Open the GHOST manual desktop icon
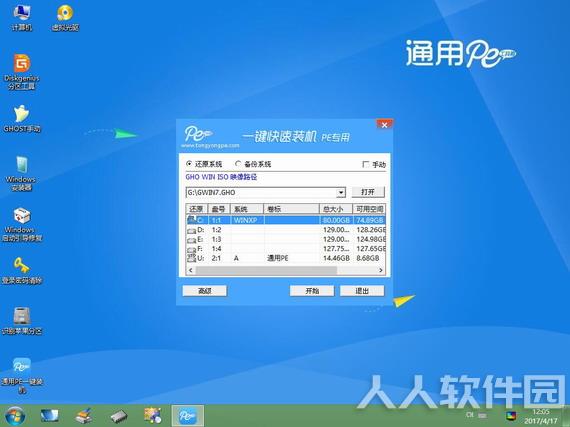The width and height of the screenshot is (570, 427). click(22, 119)
